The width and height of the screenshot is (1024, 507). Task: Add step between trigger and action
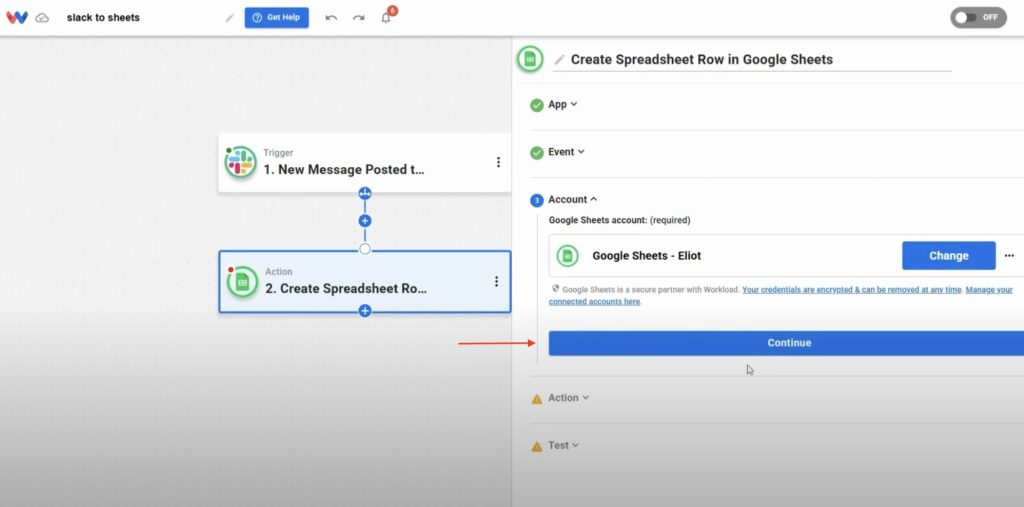(365, 221)
